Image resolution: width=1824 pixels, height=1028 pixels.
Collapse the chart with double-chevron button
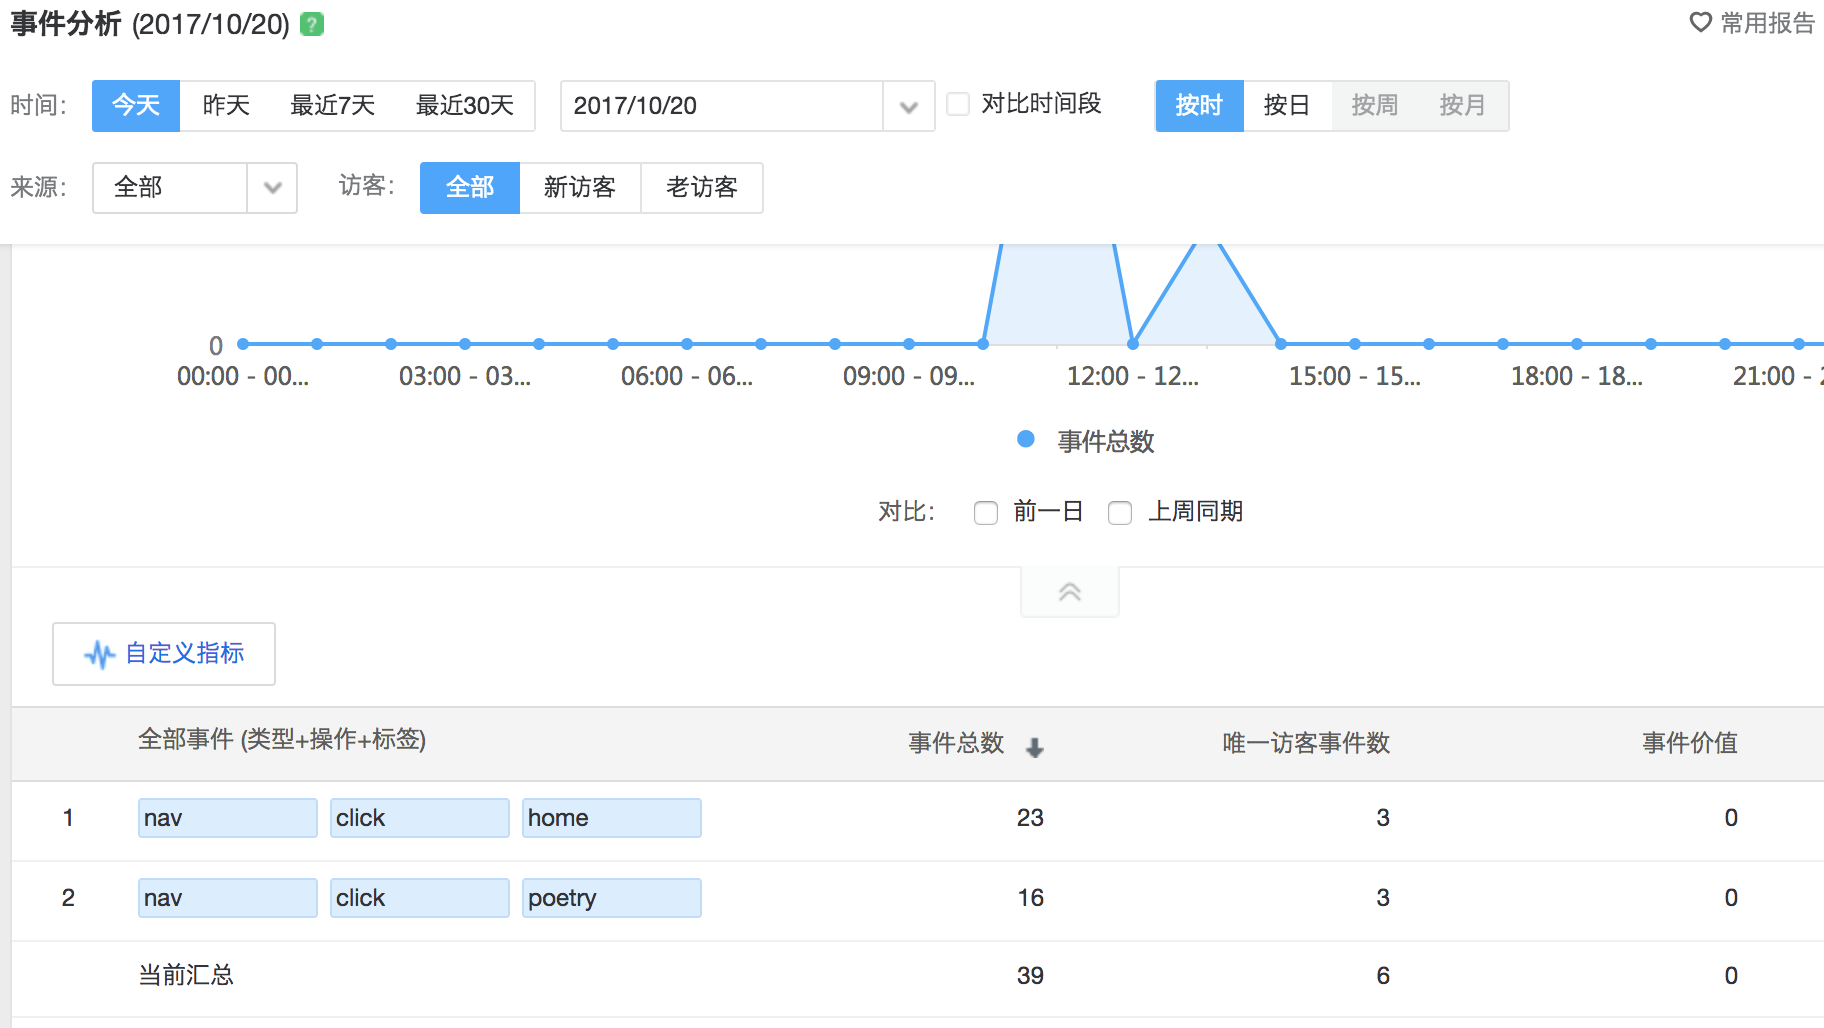pyautogui.click(x=1069, y=592)
